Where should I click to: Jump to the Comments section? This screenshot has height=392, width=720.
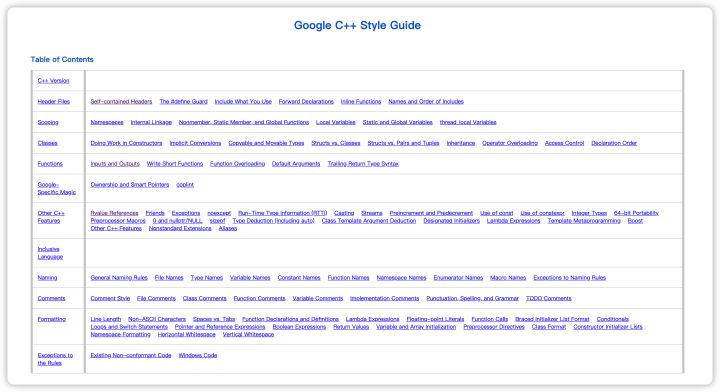tap(51, 298)
